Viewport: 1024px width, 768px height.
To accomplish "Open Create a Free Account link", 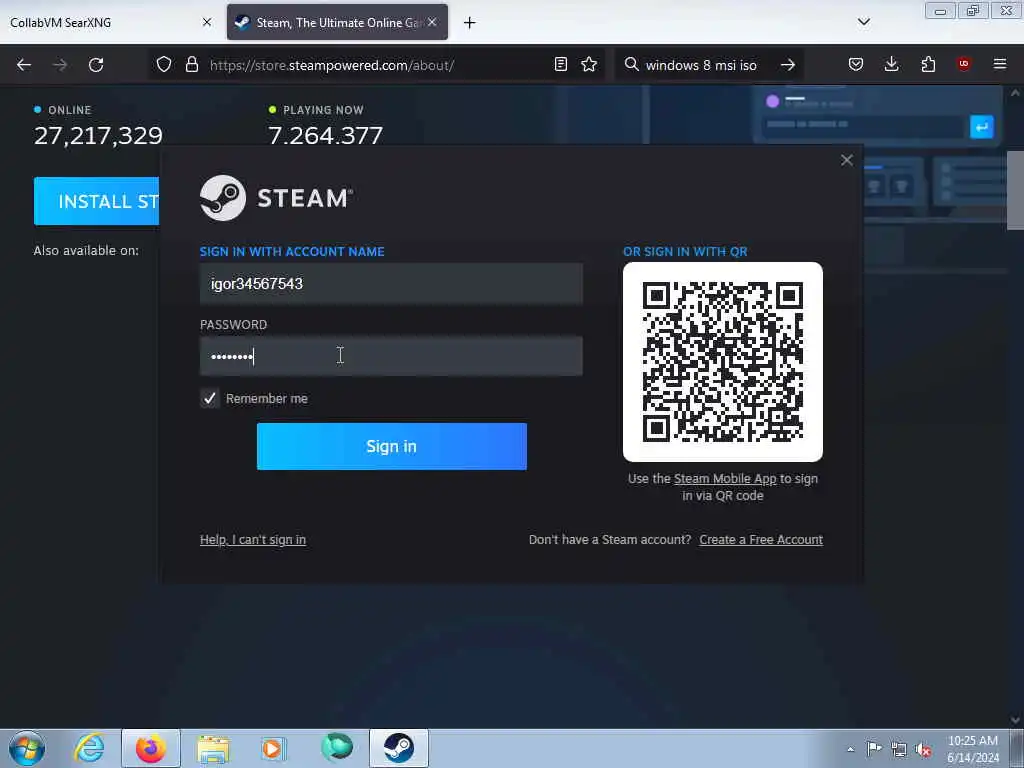I will point(761,539).
